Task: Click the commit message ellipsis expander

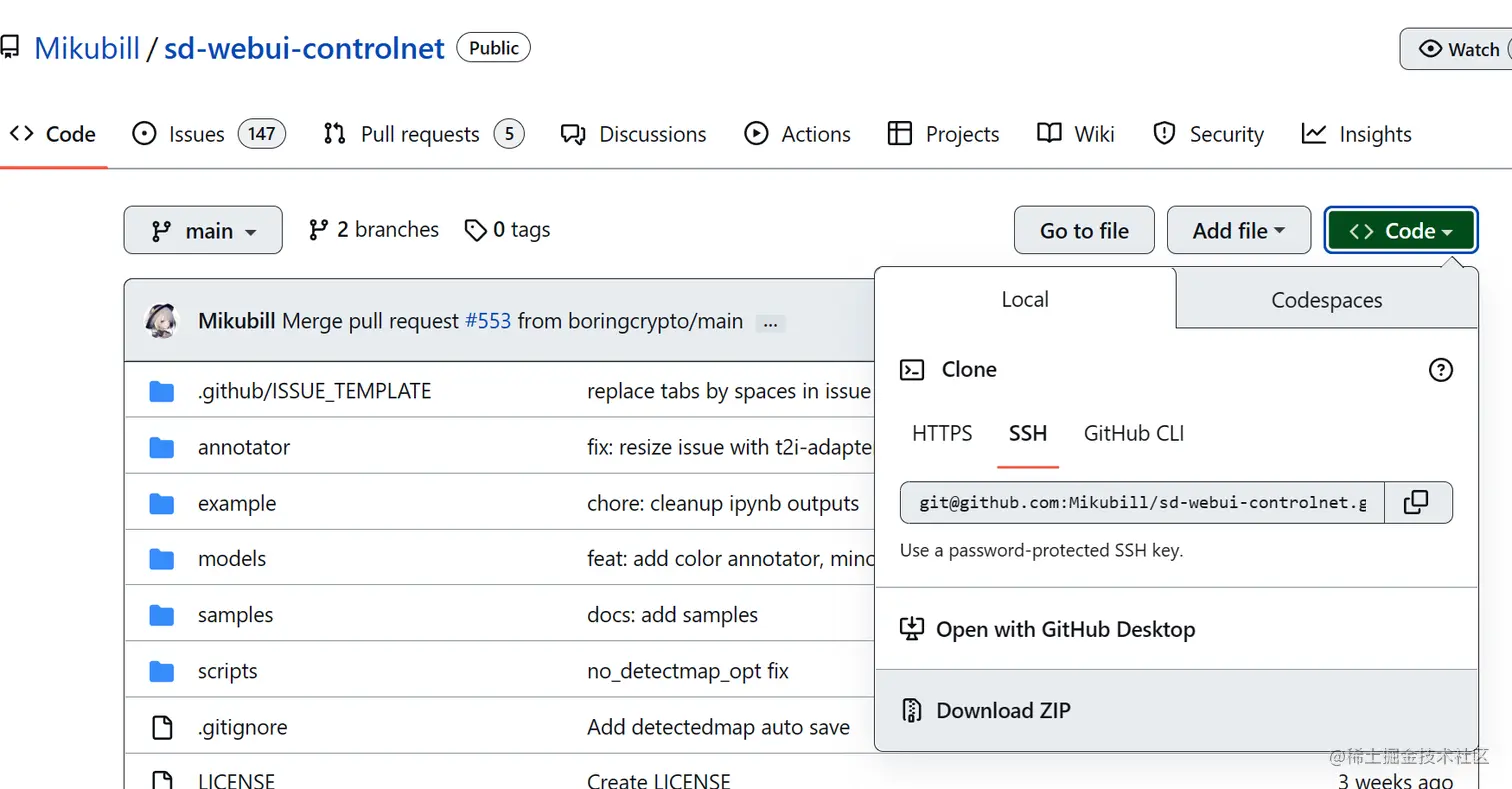Action: coord(770,323)
